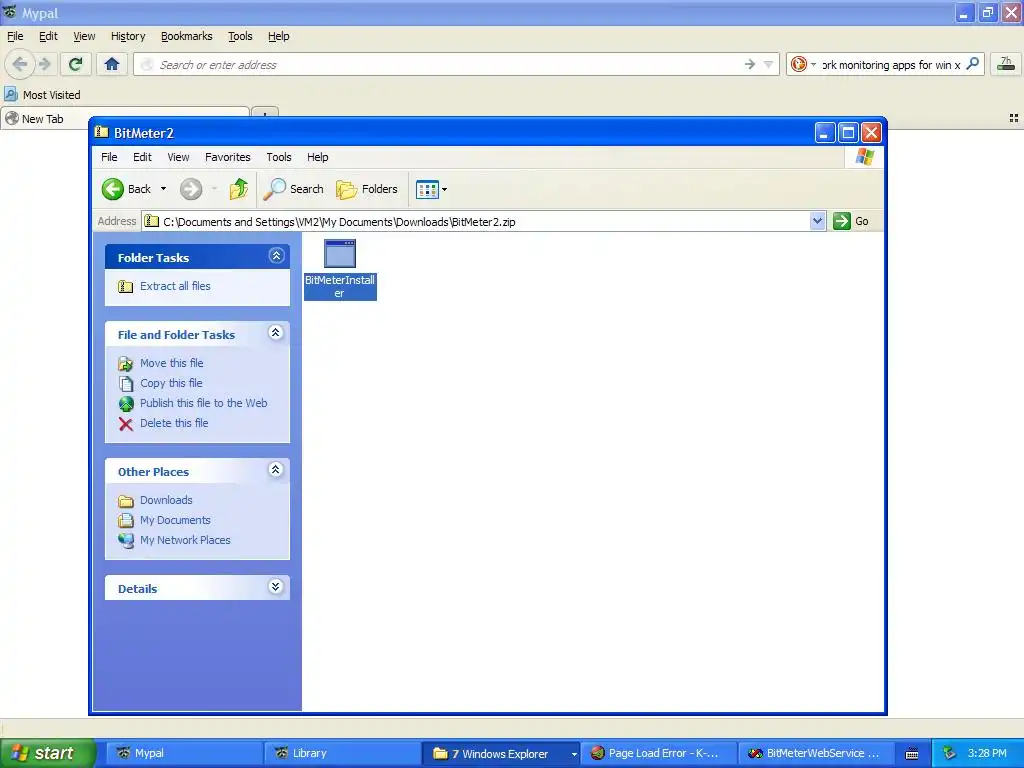Open My Documents under Other Places

click(175, 520)
